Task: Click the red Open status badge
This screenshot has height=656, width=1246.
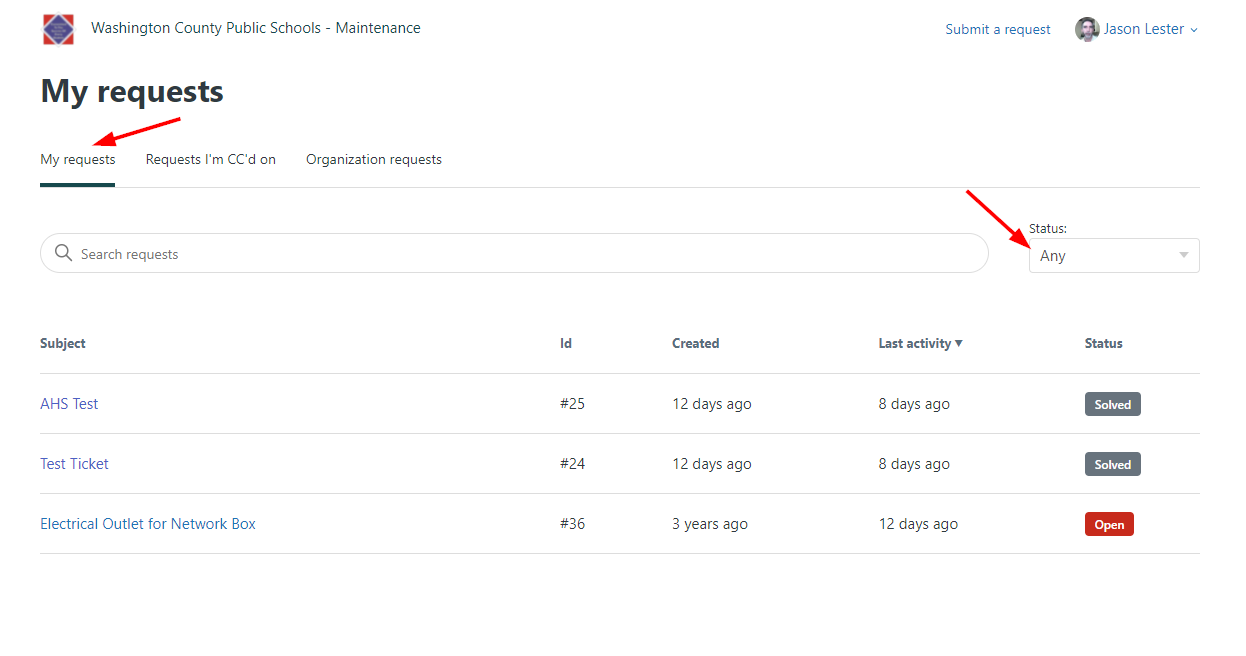Action: click(x=1109, y=524)
